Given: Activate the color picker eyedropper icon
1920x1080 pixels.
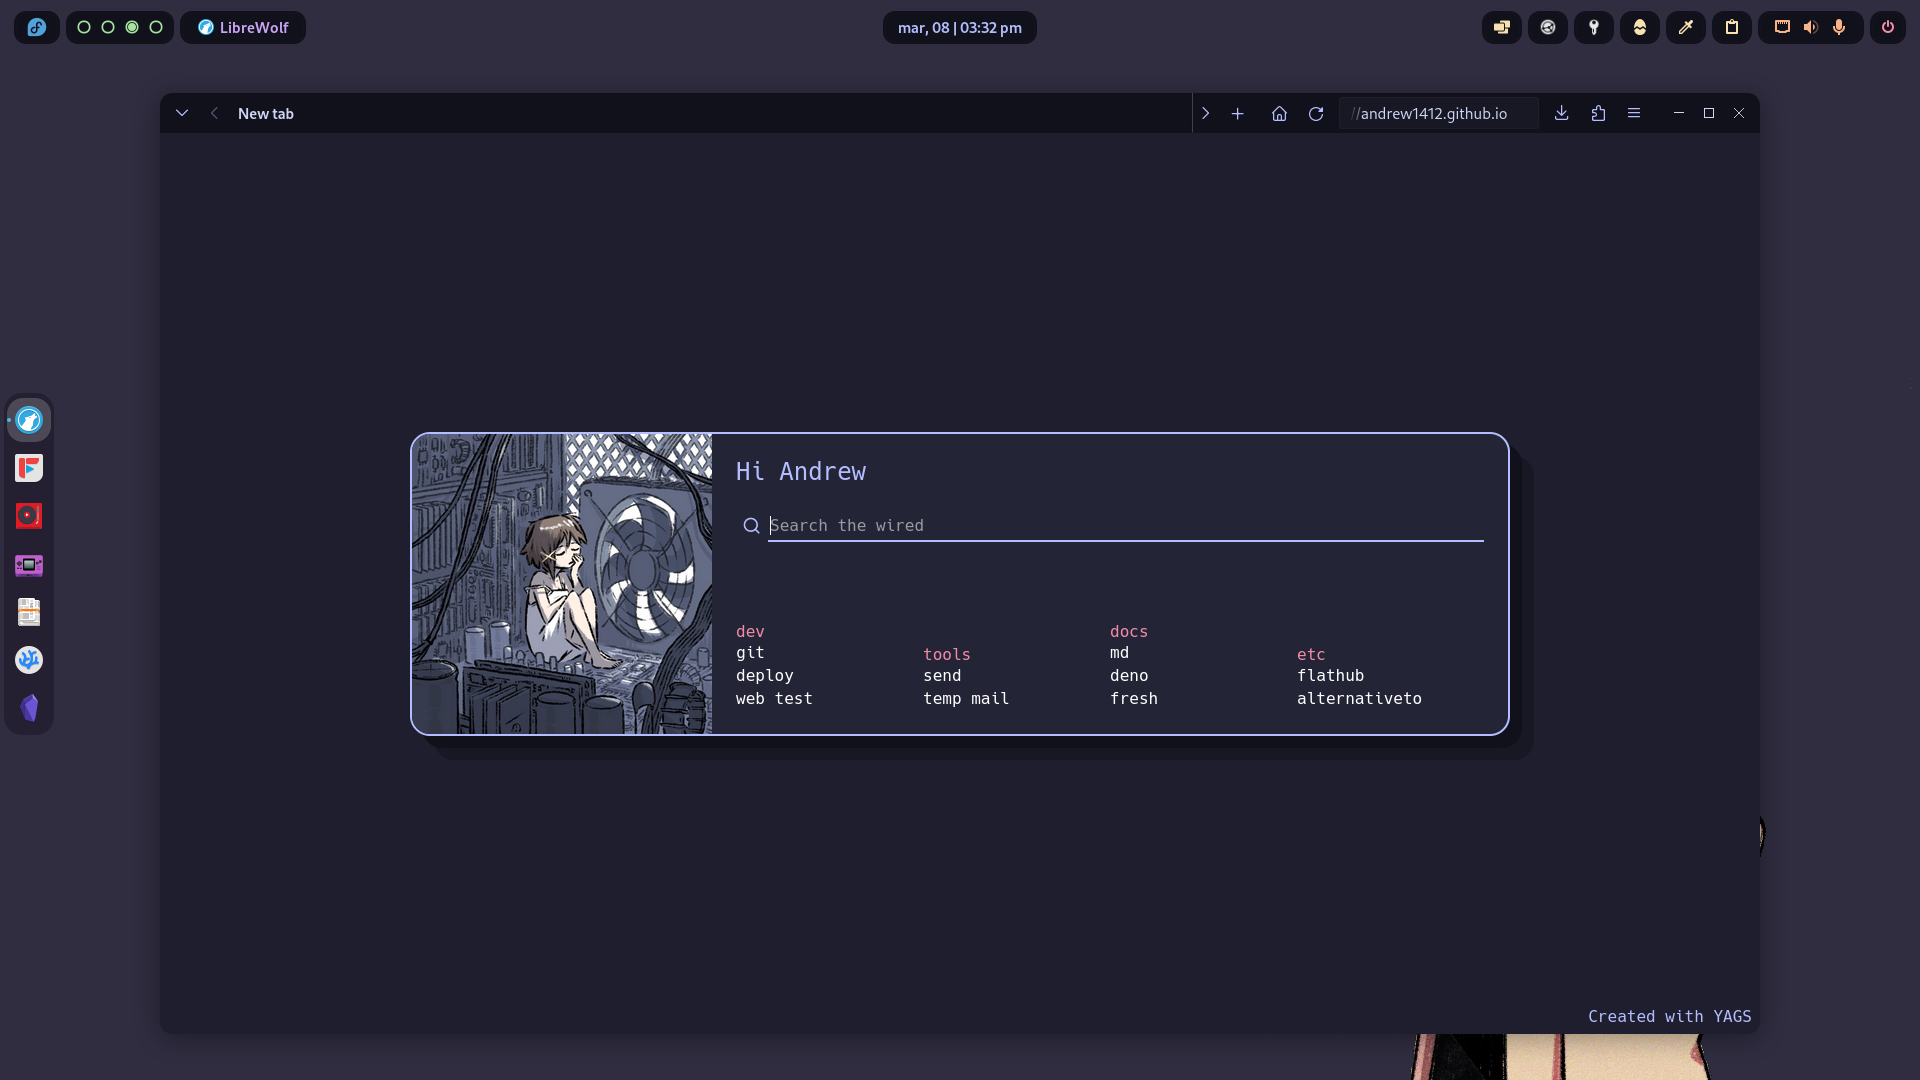Looking at the screenshot, I should point(1686,27).
